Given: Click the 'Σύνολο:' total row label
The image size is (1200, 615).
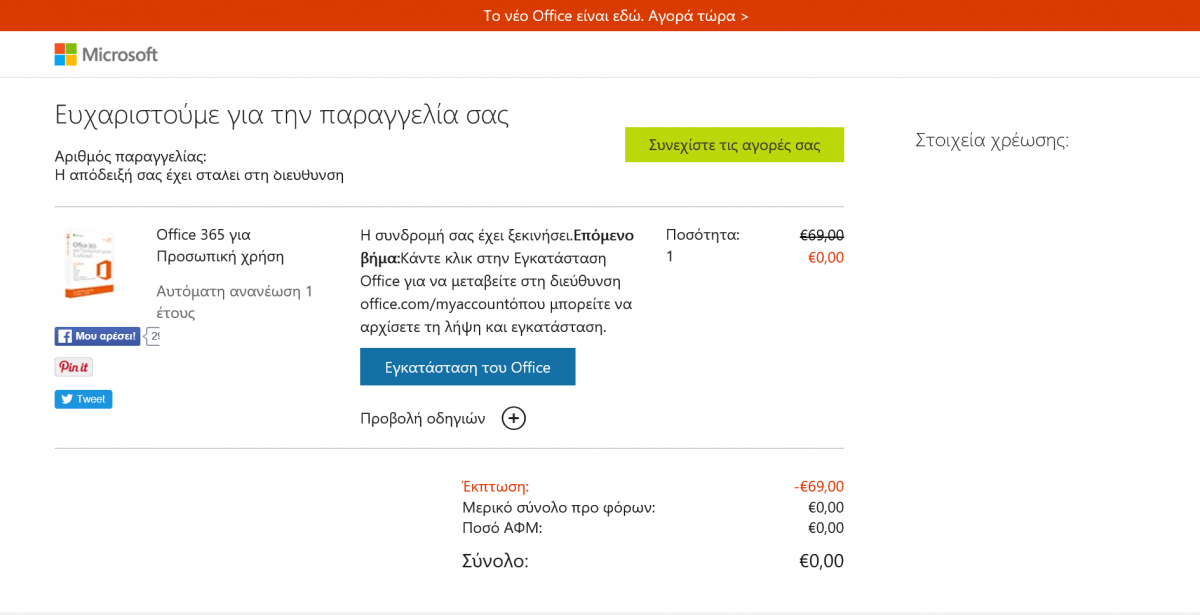Looking at the screenshot, I should (x=495, y=561).
